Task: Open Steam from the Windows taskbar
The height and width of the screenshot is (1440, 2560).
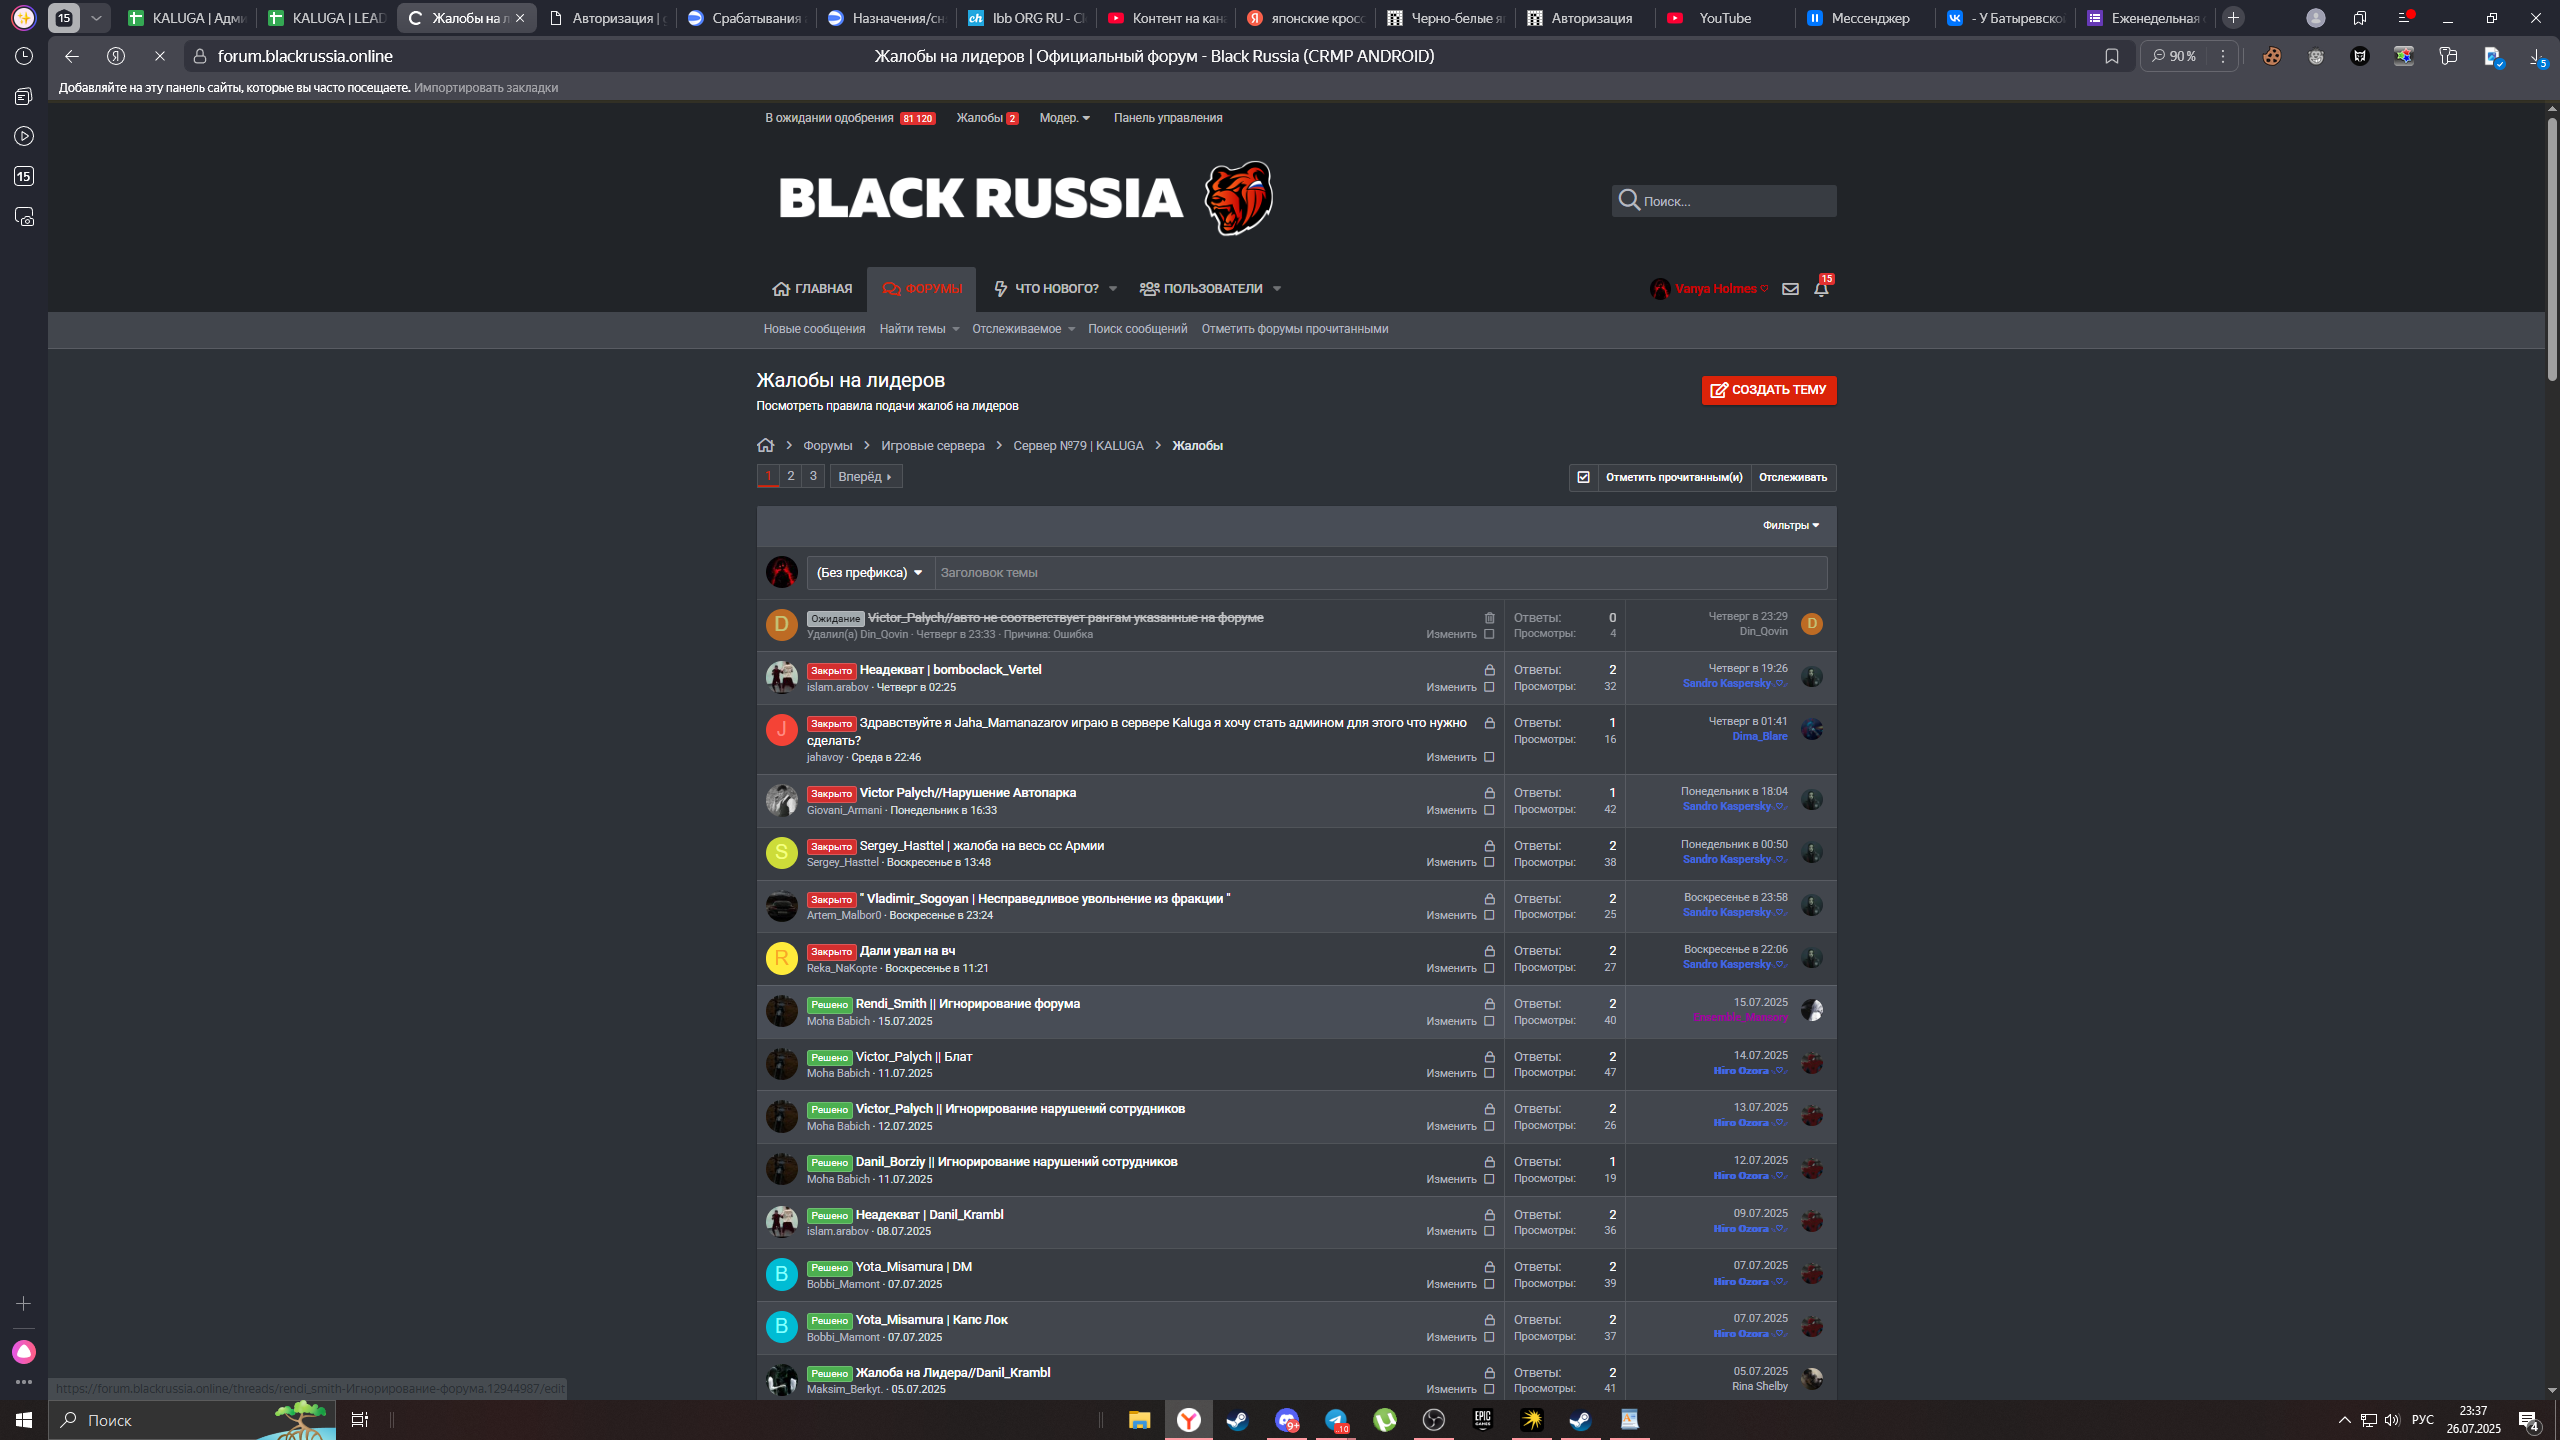Action: pyautogui.click(x=1237, y=1420)
